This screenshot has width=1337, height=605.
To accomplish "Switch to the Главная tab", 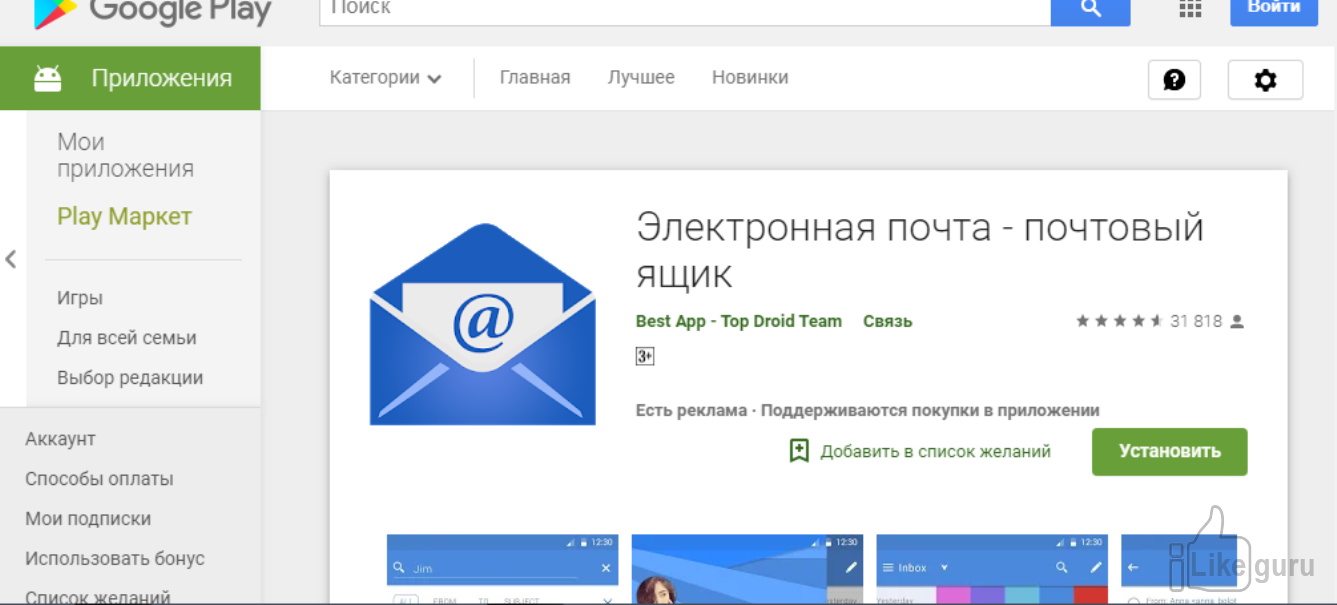I will click(x=535, y=78).
